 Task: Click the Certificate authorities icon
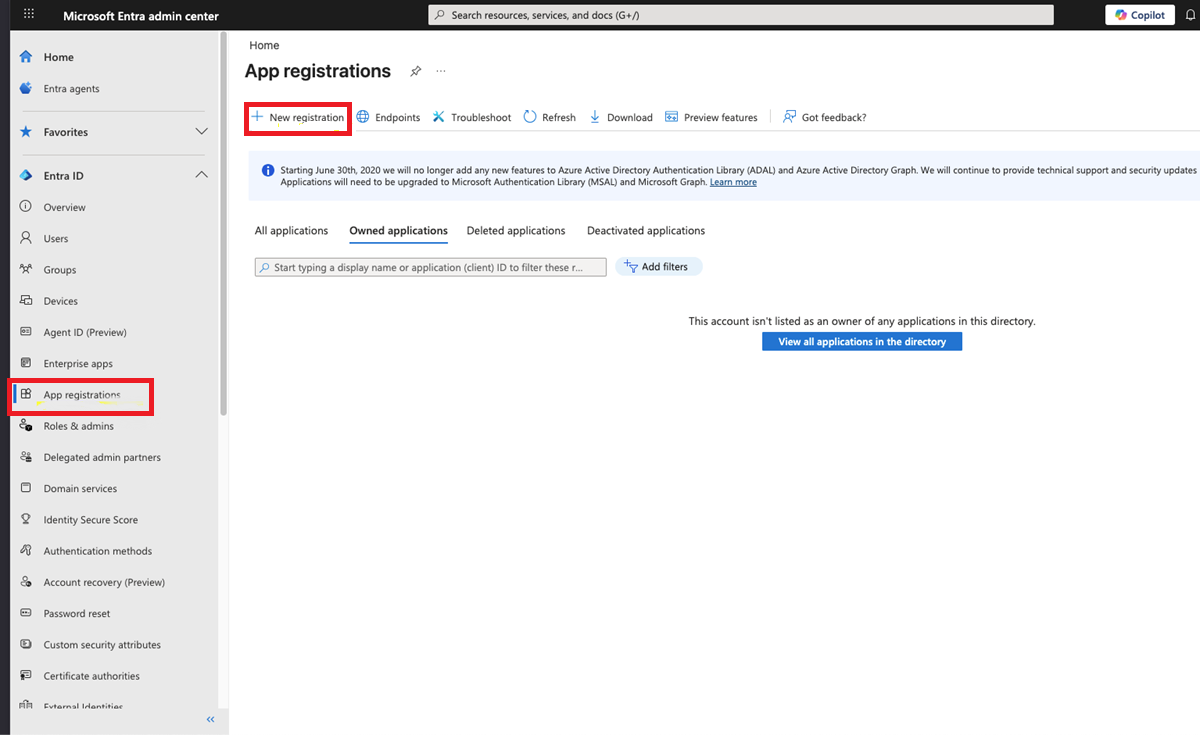pyautogui.click(x=26, y=676)
